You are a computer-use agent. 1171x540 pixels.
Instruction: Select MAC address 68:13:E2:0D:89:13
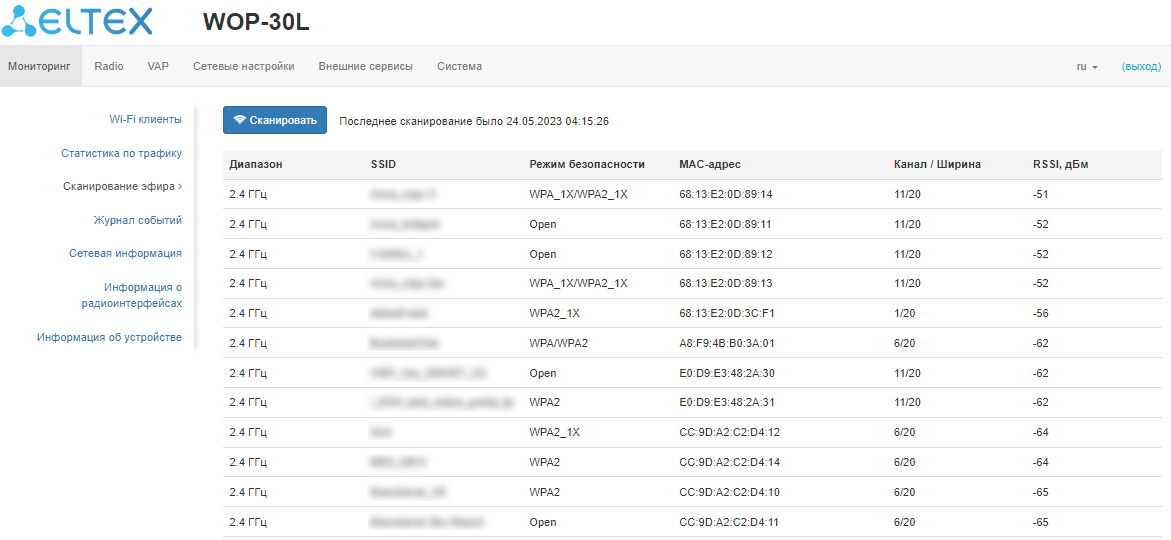point(726,283)
